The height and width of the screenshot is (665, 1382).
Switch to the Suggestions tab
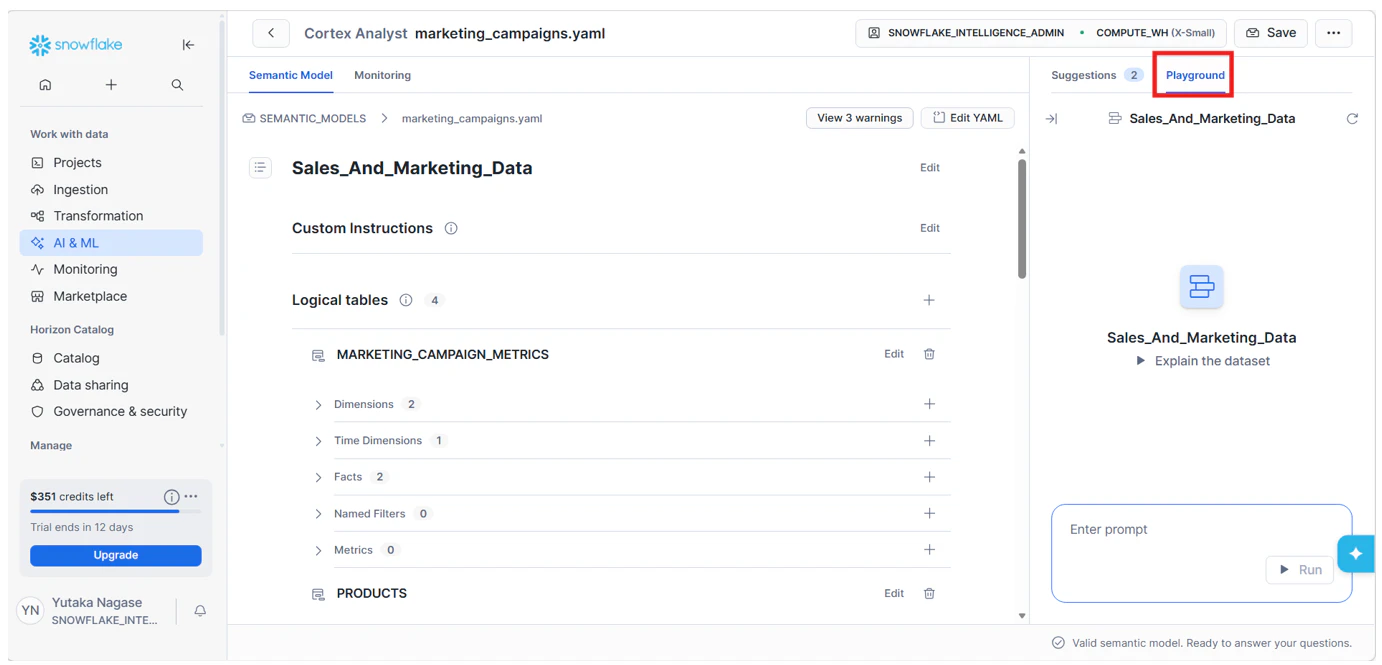pyautogui.click(x=1096, y=75)
